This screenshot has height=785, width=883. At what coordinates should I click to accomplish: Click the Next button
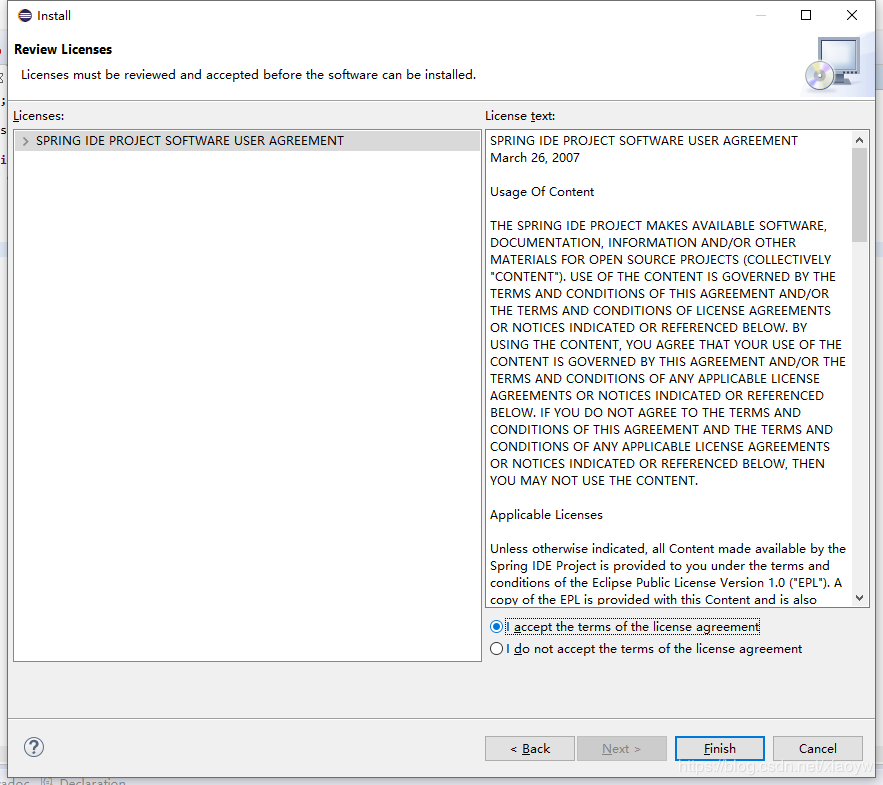tap(621, 748)
